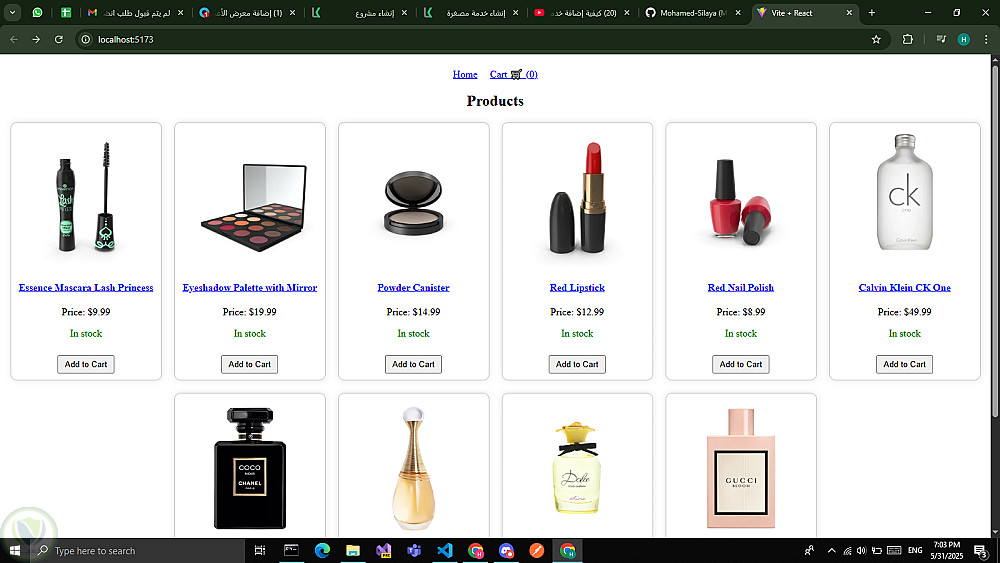Switch to the Mohamed-Silaya GitHub tab

click(x=694, y=13)
